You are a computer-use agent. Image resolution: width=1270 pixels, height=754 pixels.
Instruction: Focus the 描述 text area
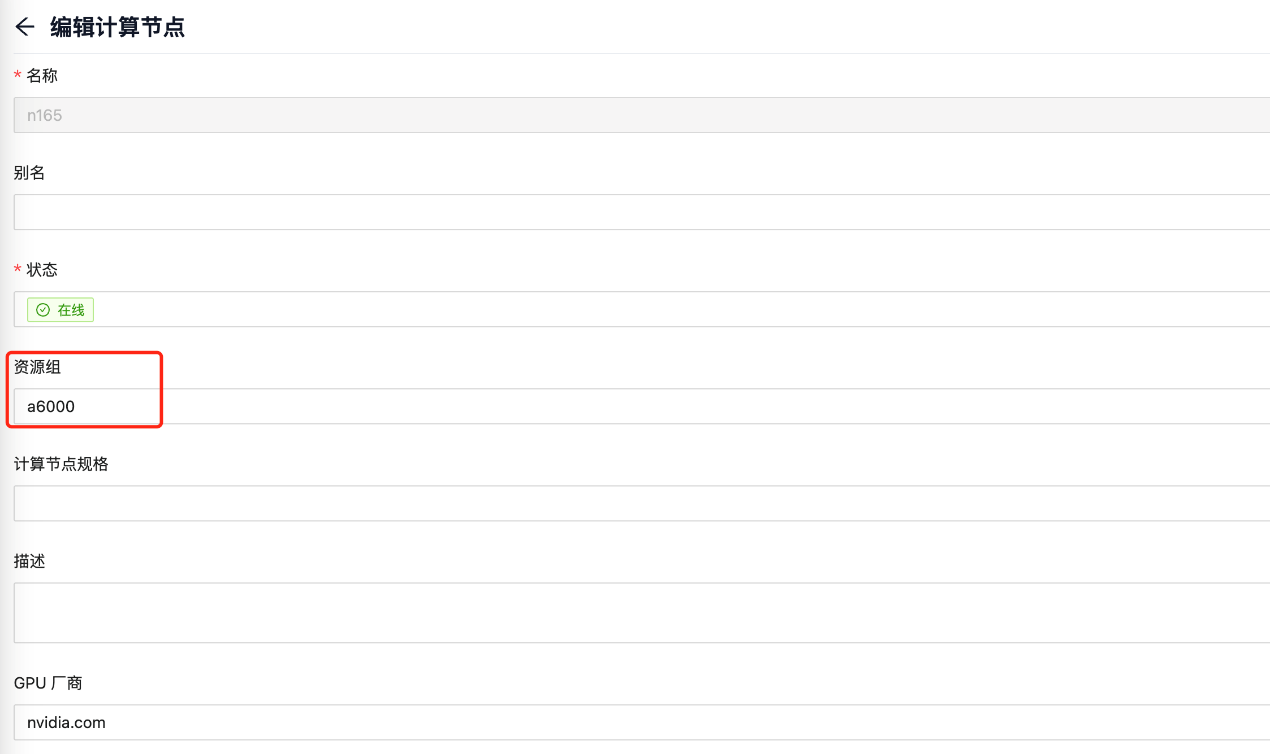point(640,612)
